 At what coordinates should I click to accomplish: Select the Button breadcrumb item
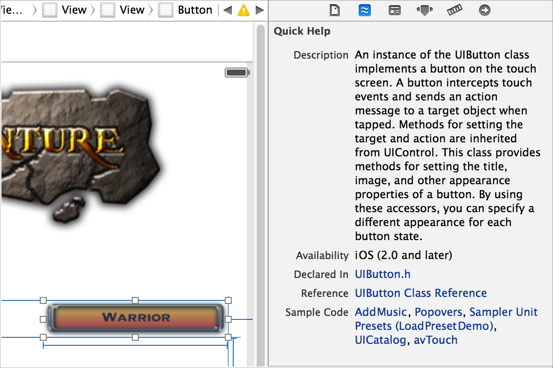coord(186,10)
